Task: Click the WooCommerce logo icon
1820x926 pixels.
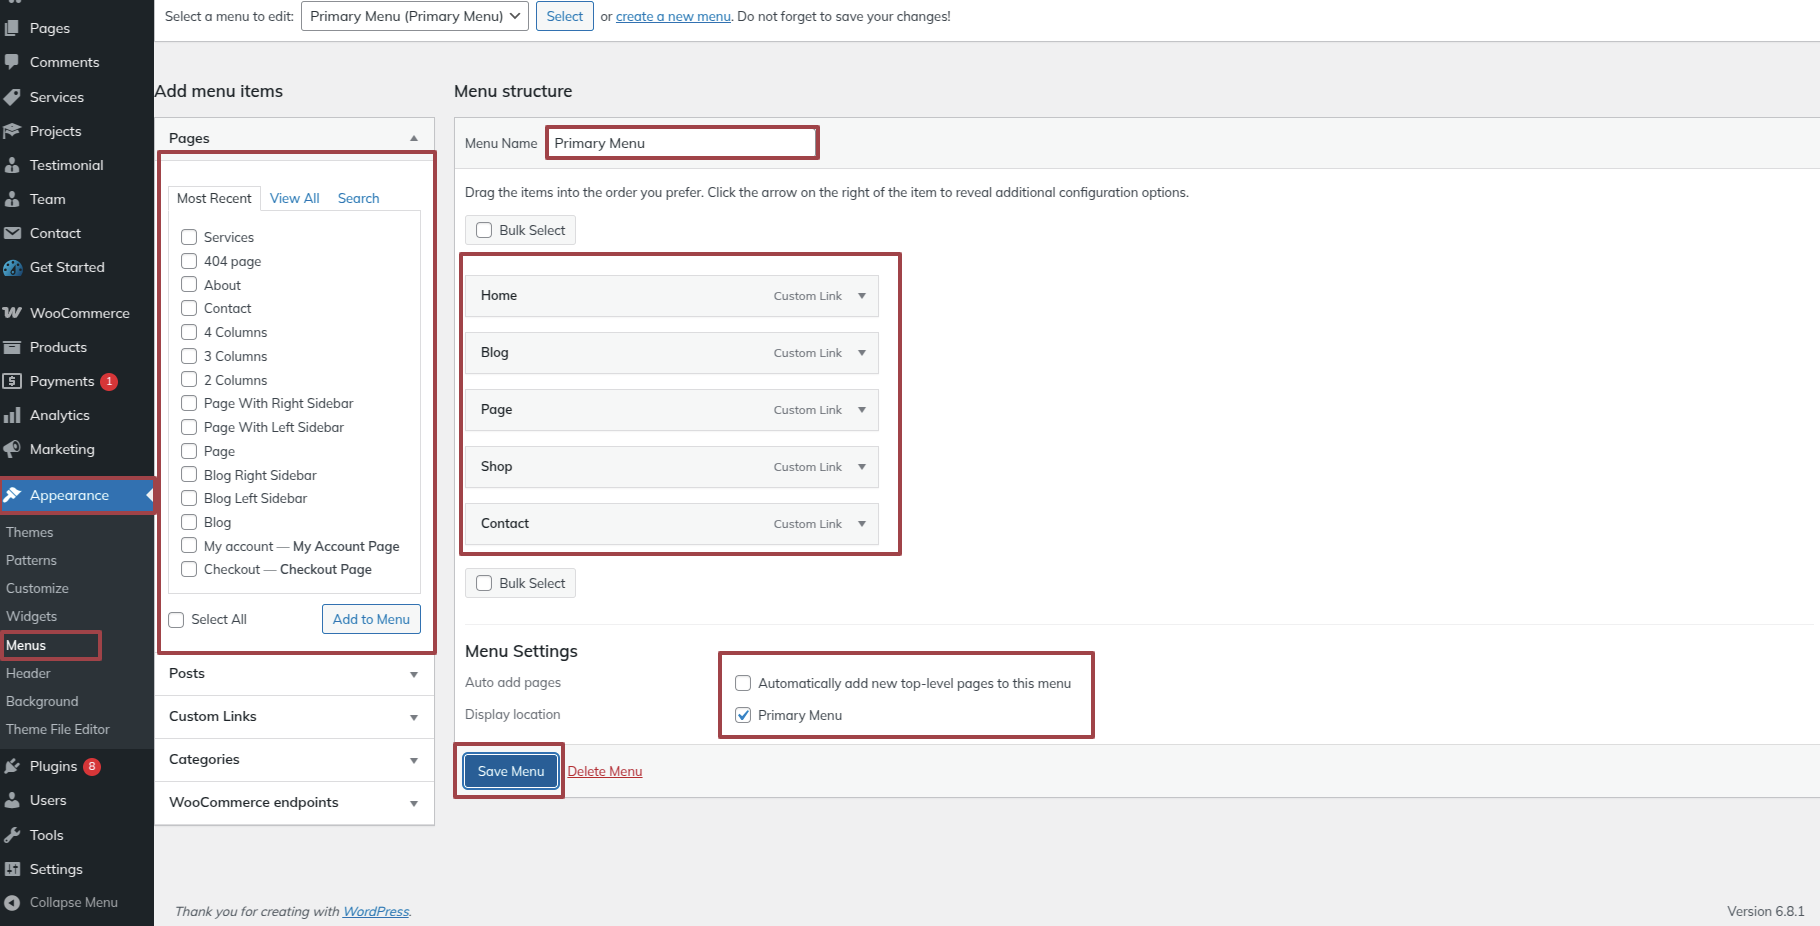Action: pos(12,313)
